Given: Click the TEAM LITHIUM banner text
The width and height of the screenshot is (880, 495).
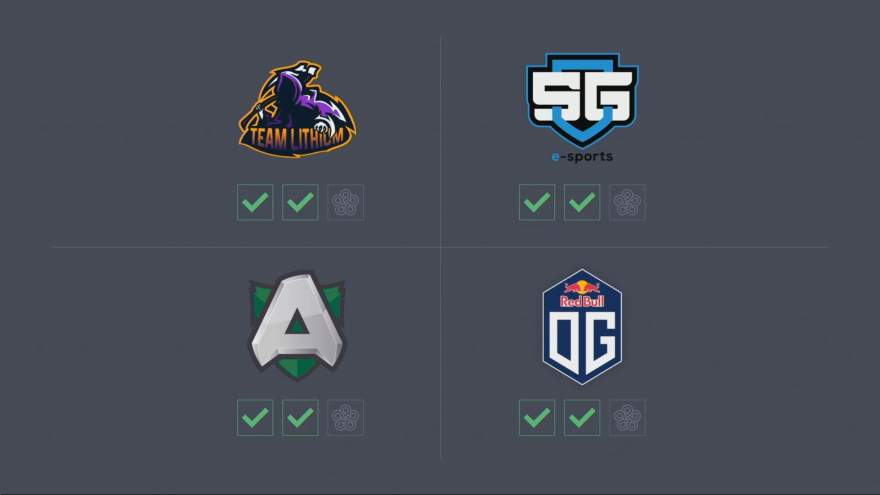Looking at the screenshot, I should point(296,139).
